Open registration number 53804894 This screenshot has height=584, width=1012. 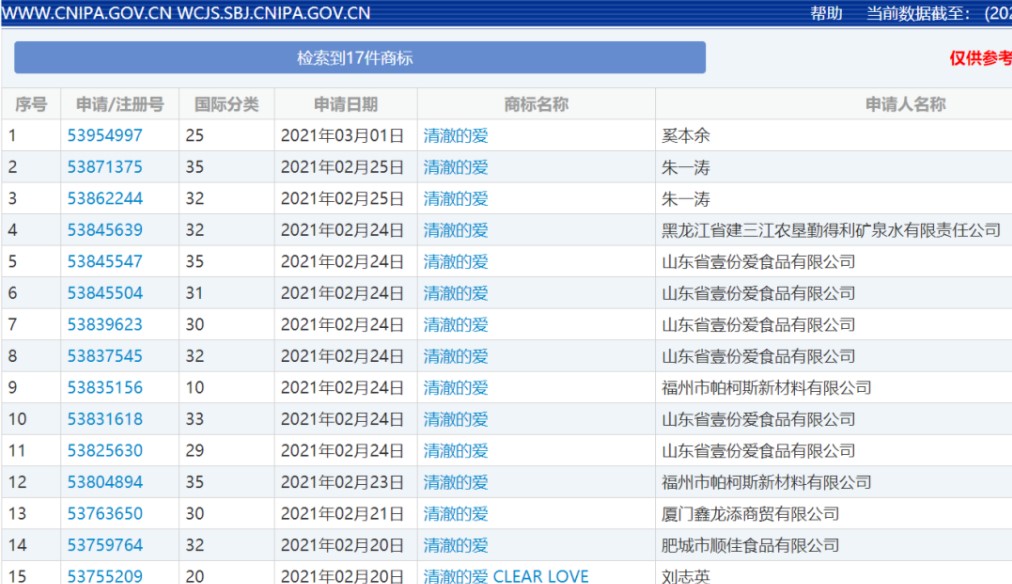(105, 482)
